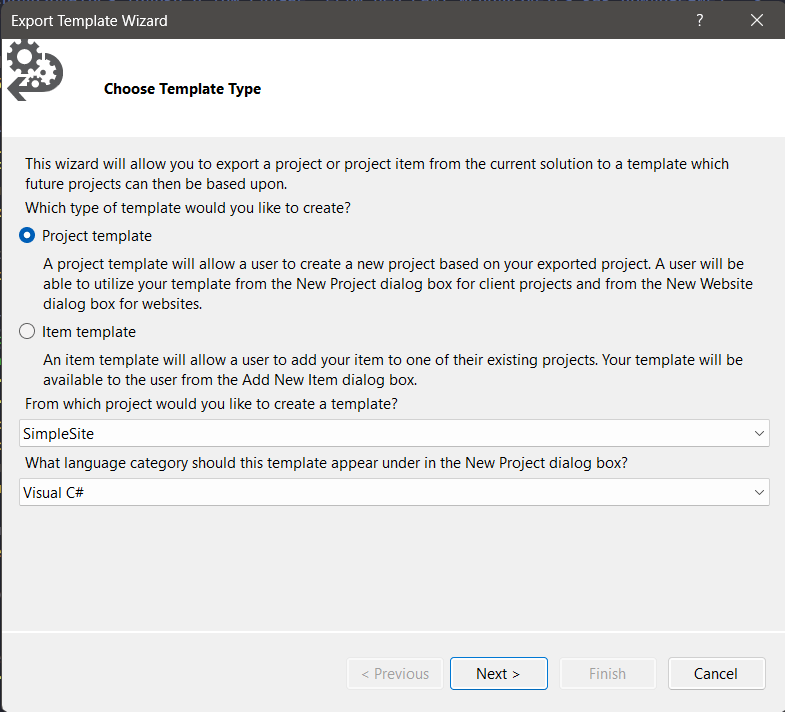Screen dimensions: 785x712
Task: Click the greyed-out Finish button
Action: coord(607,674)
